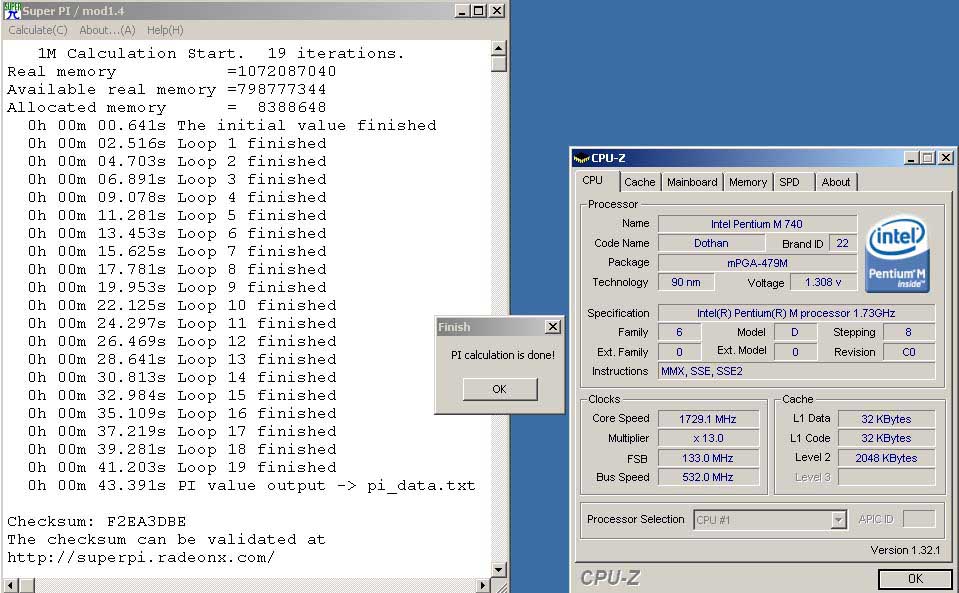Viewport: 959px width, 593px height.
Task: Click the FSB value '133.0 MHz'
Action: click(x=708, y=458)
